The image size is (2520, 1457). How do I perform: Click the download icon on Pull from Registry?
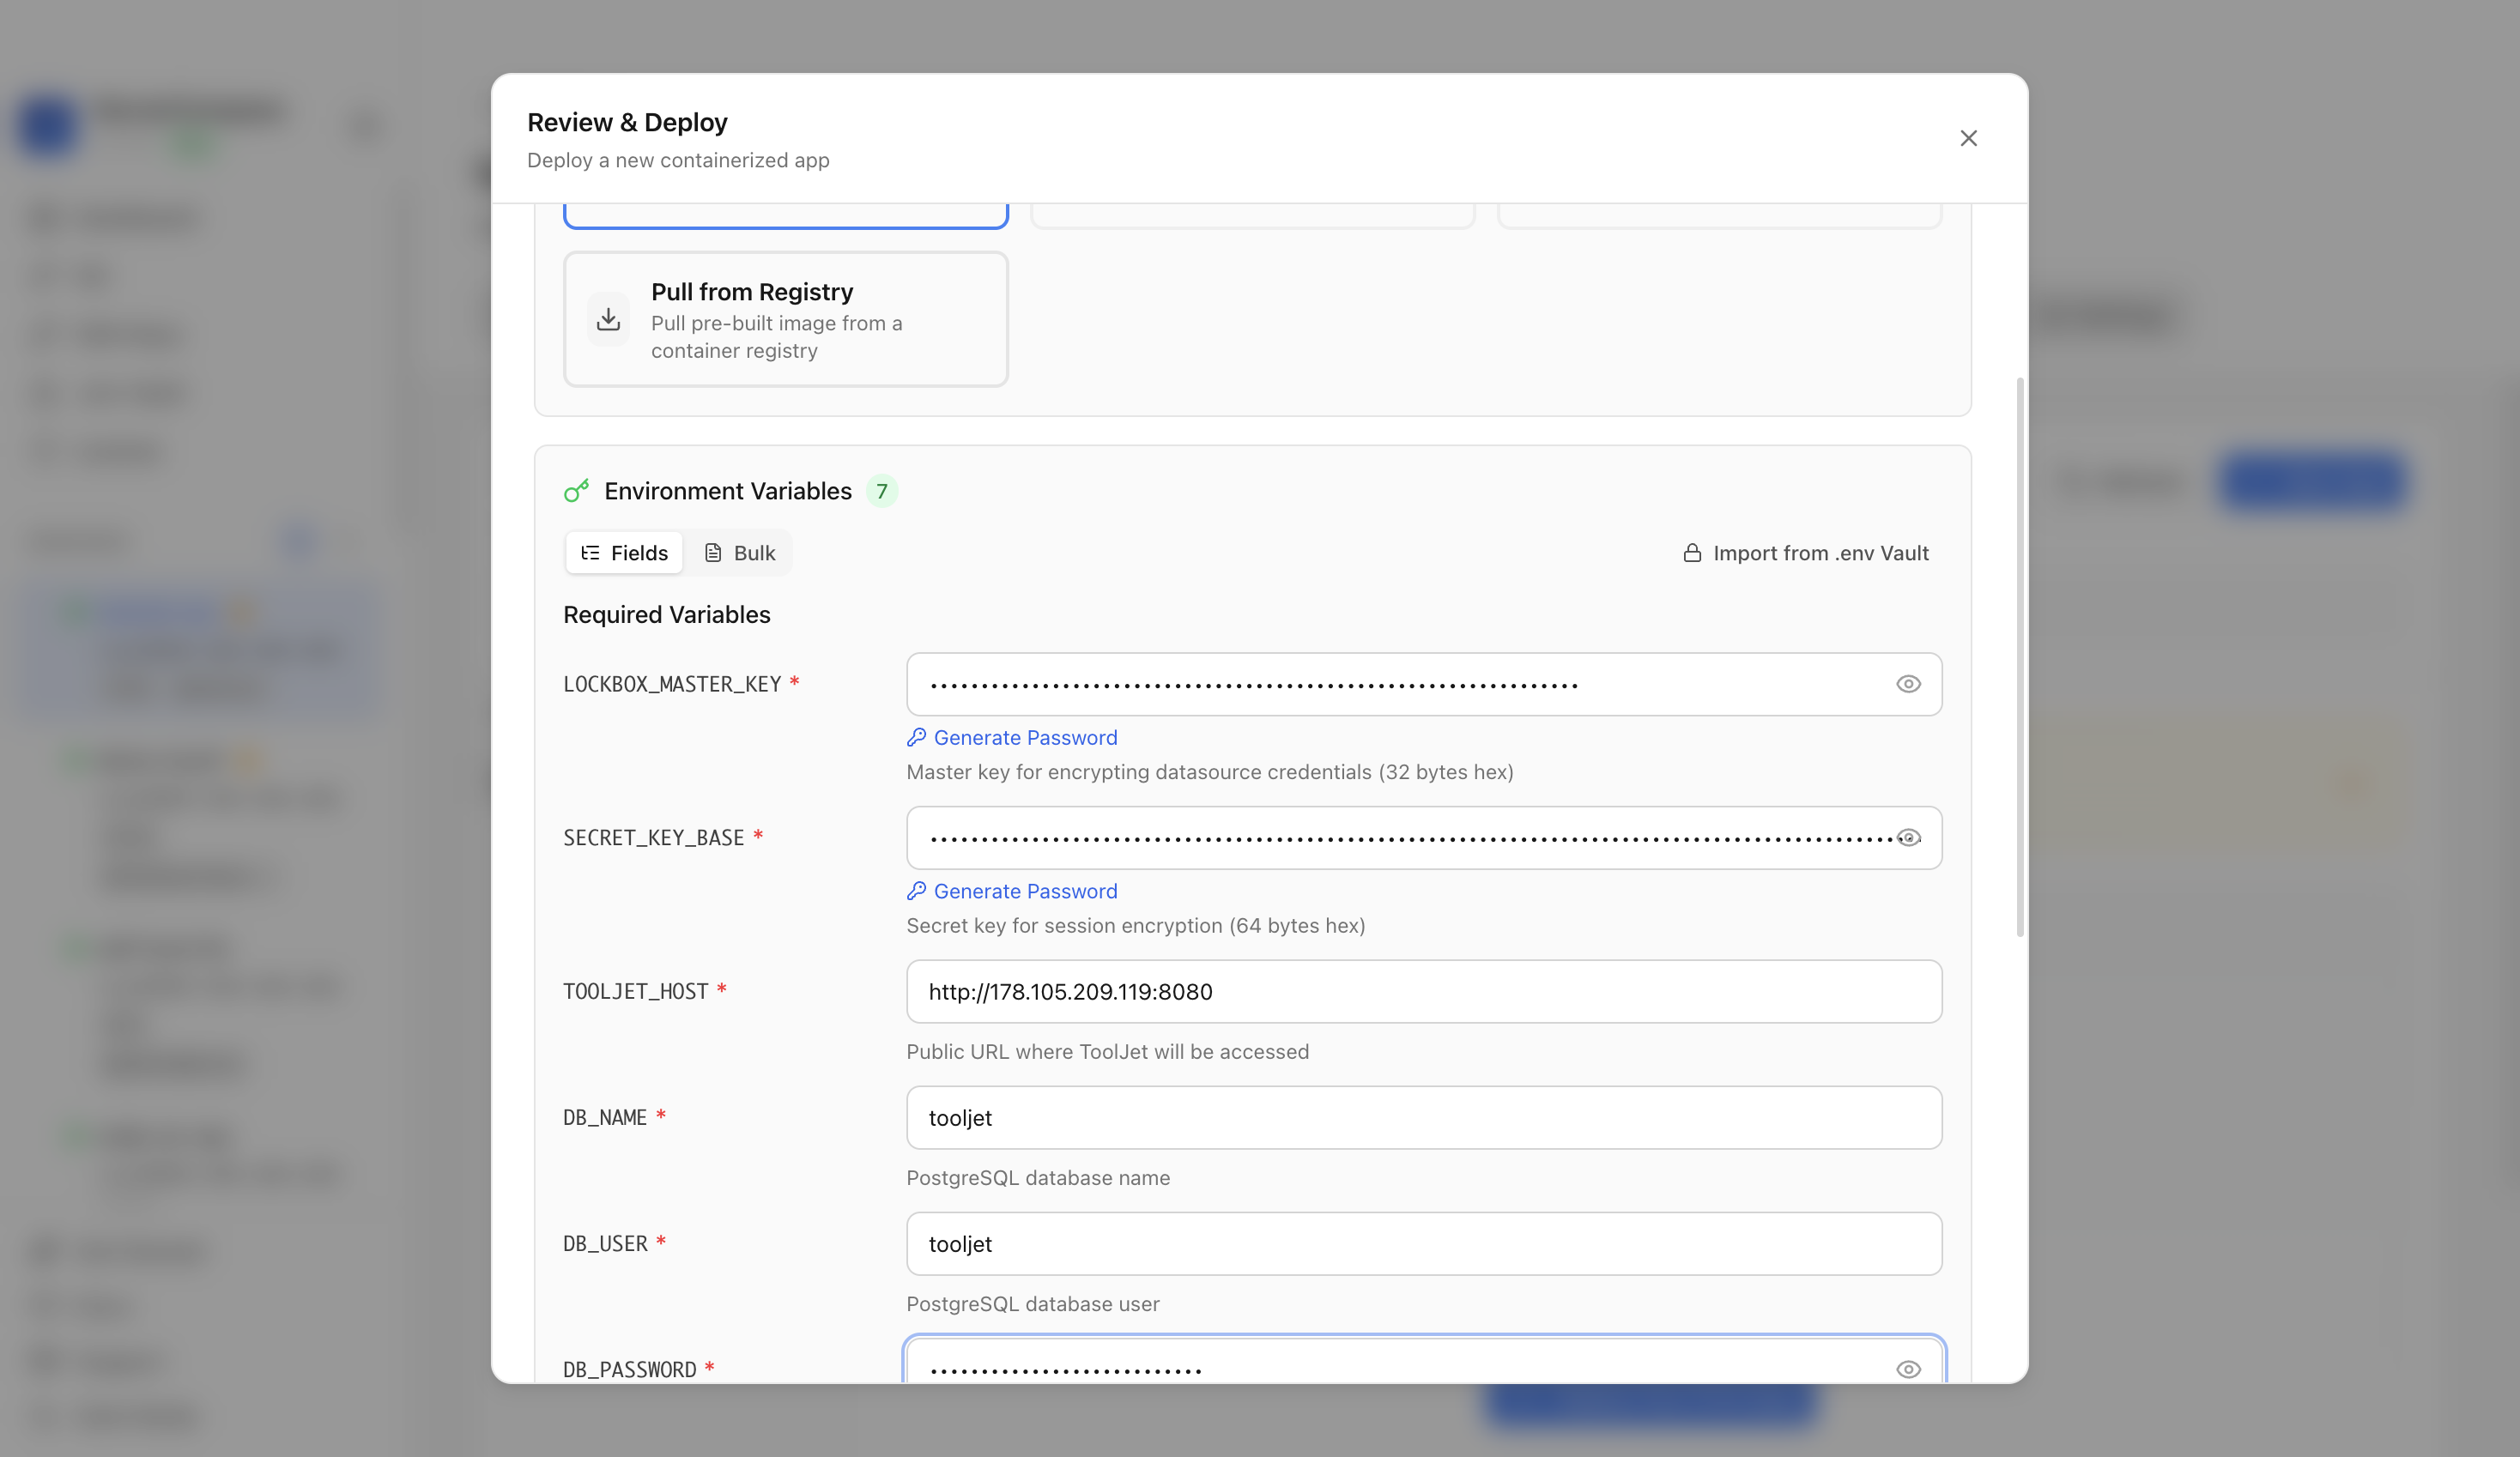click(608, 319)
